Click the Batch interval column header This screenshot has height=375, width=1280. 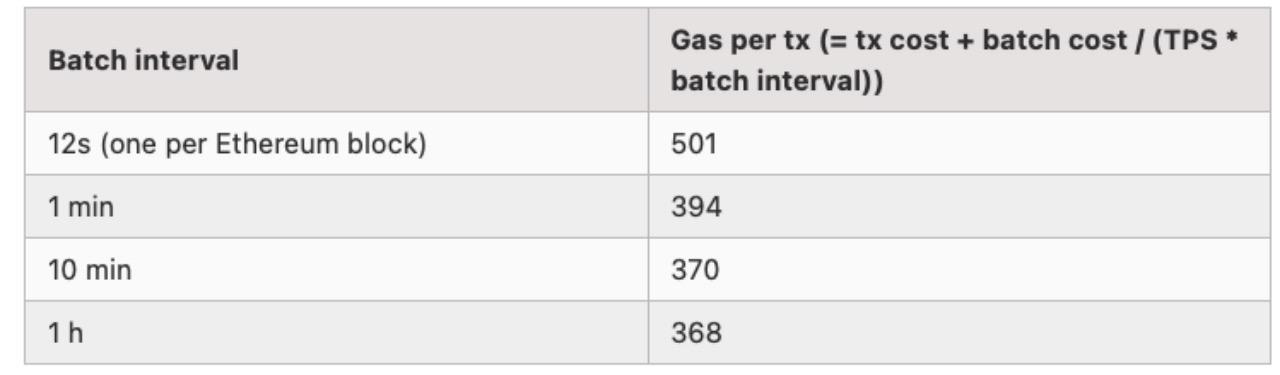pyautogui.click(x=336, y=61)
